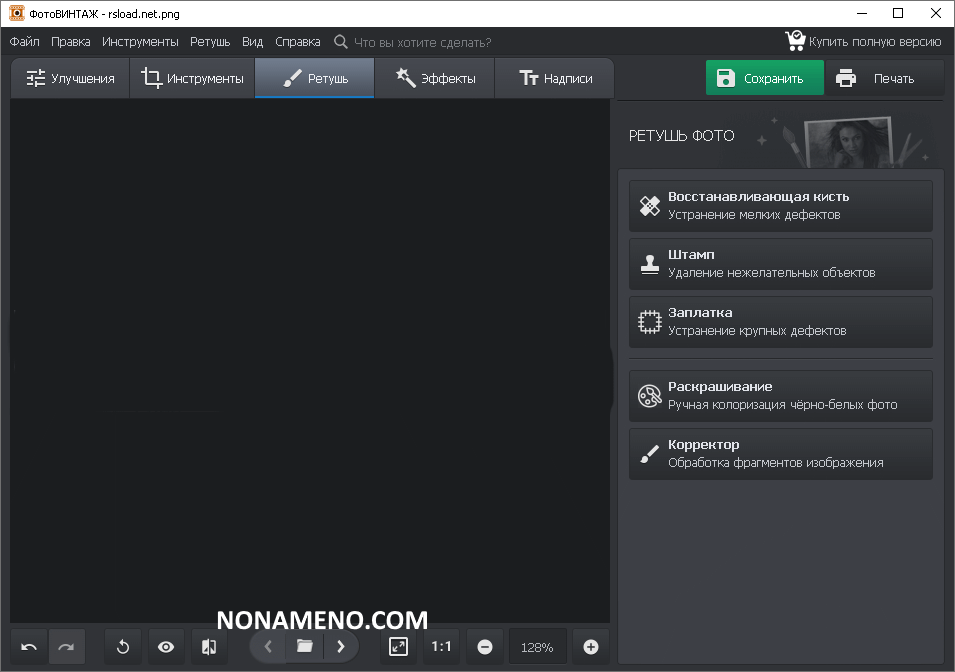Screen dimensions: 955x672
Task: Click Купить полную версию link
Action: click(x=863, y=42)
